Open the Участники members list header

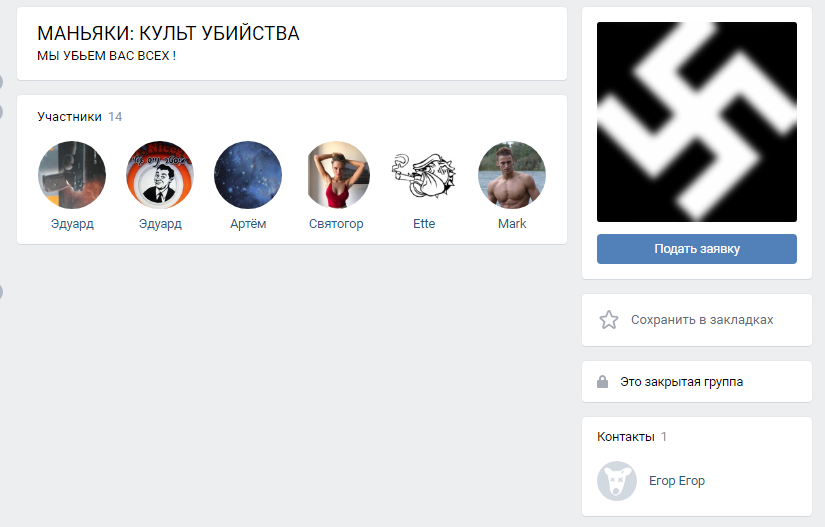(x=69, y=117)
